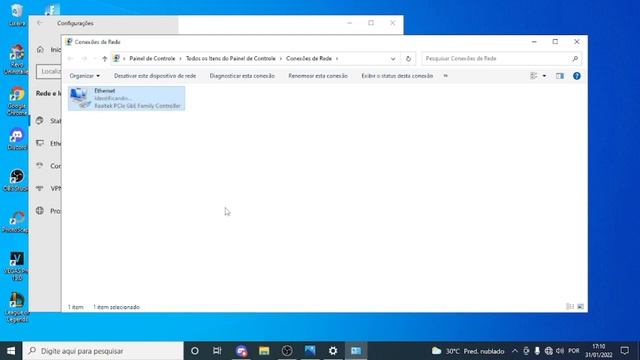Image resolution: width=640 pixels, height=360 pixels.
Task: Expand the view options dropdown arrow
Action: [x=544, y=76]
